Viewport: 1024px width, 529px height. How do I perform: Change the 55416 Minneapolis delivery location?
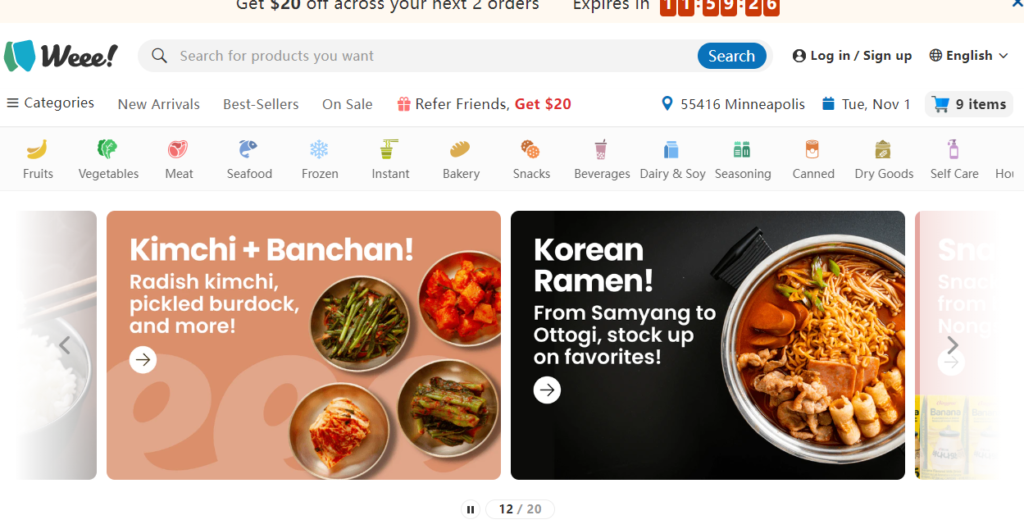coord(733,104)
